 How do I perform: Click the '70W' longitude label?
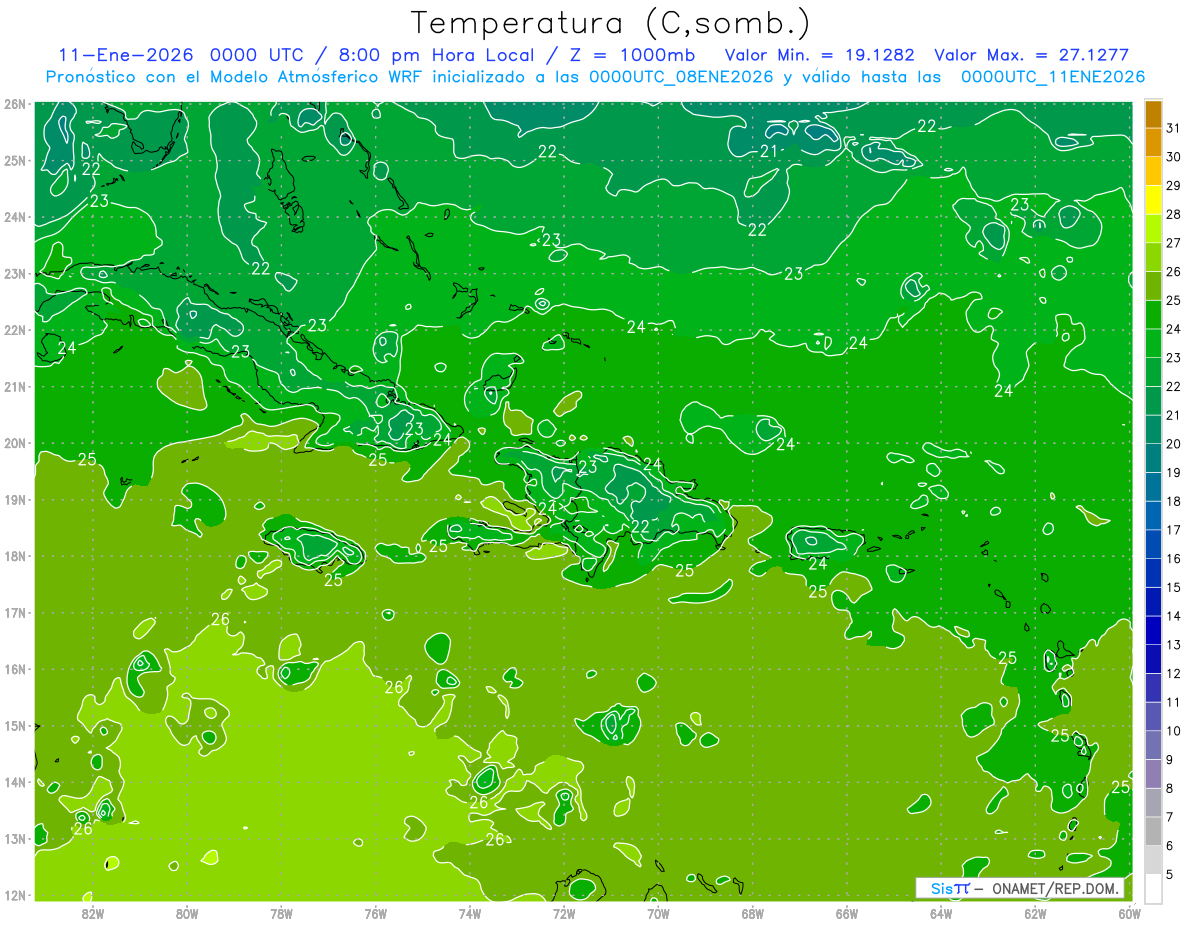click(x=658, y=913)
